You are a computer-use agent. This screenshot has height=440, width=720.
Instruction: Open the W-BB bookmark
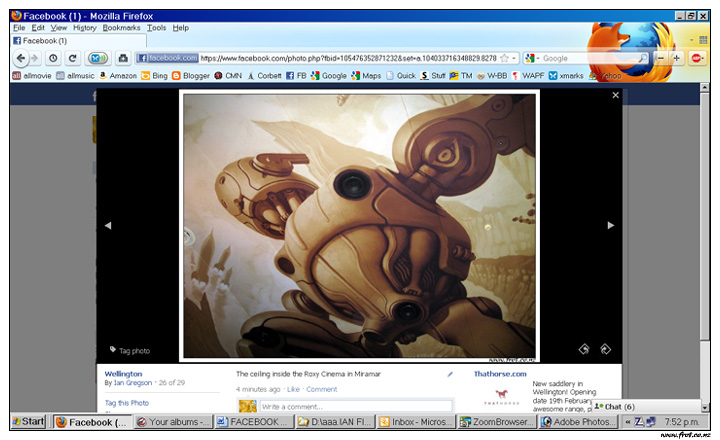[x=492, y=76]
